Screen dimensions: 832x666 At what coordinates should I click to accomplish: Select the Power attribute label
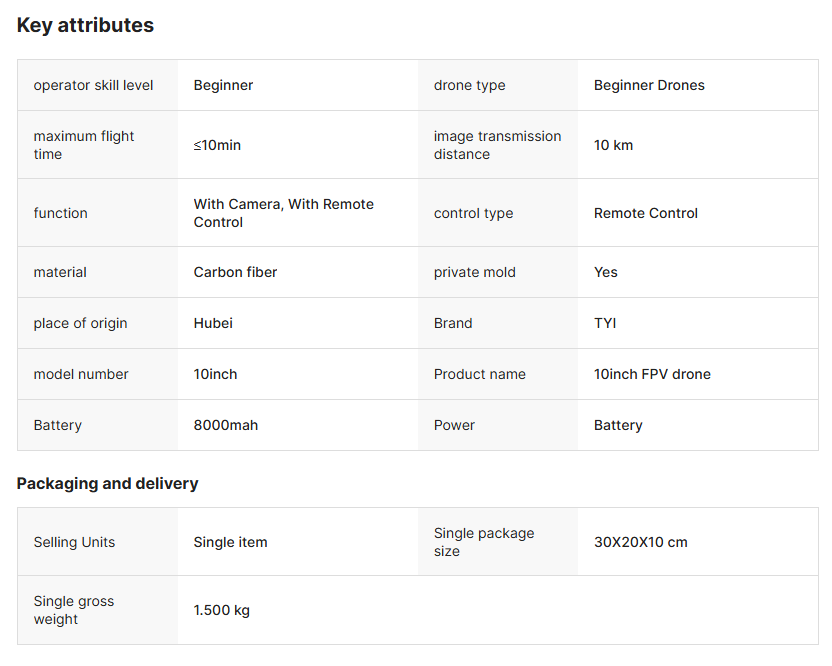454,425
